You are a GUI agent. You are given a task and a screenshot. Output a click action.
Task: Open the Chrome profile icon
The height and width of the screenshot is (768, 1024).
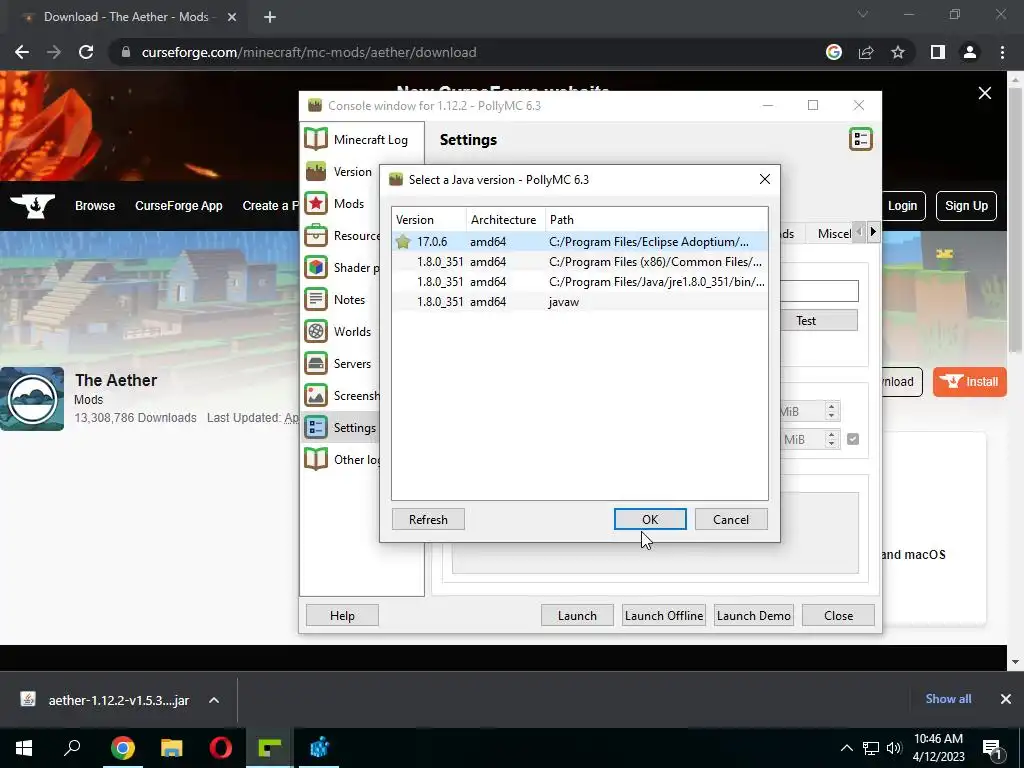[x=970, y=52]
